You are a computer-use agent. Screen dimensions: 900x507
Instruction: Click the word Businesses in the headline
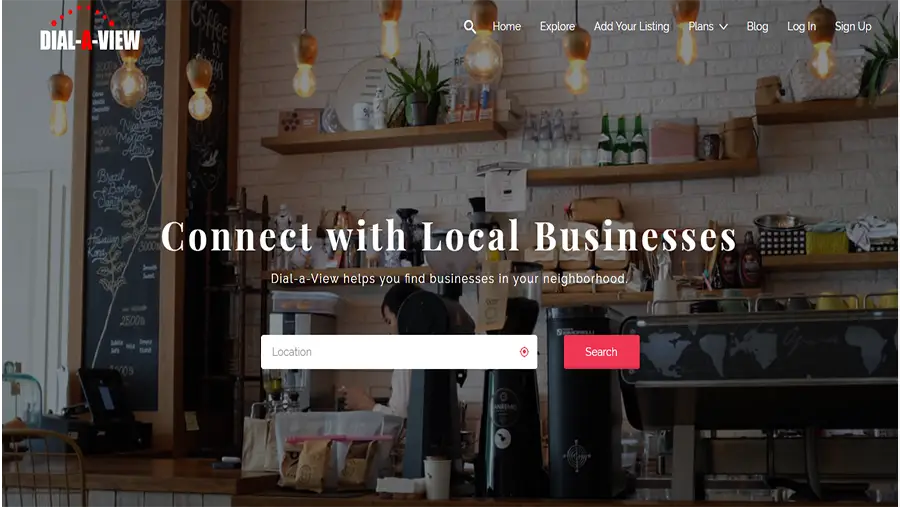coord(635,236)
